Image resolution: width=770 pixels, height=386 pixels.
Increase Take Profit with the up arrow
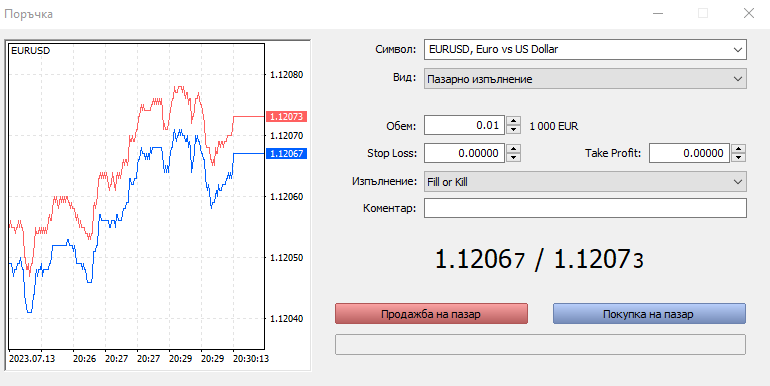739,149
